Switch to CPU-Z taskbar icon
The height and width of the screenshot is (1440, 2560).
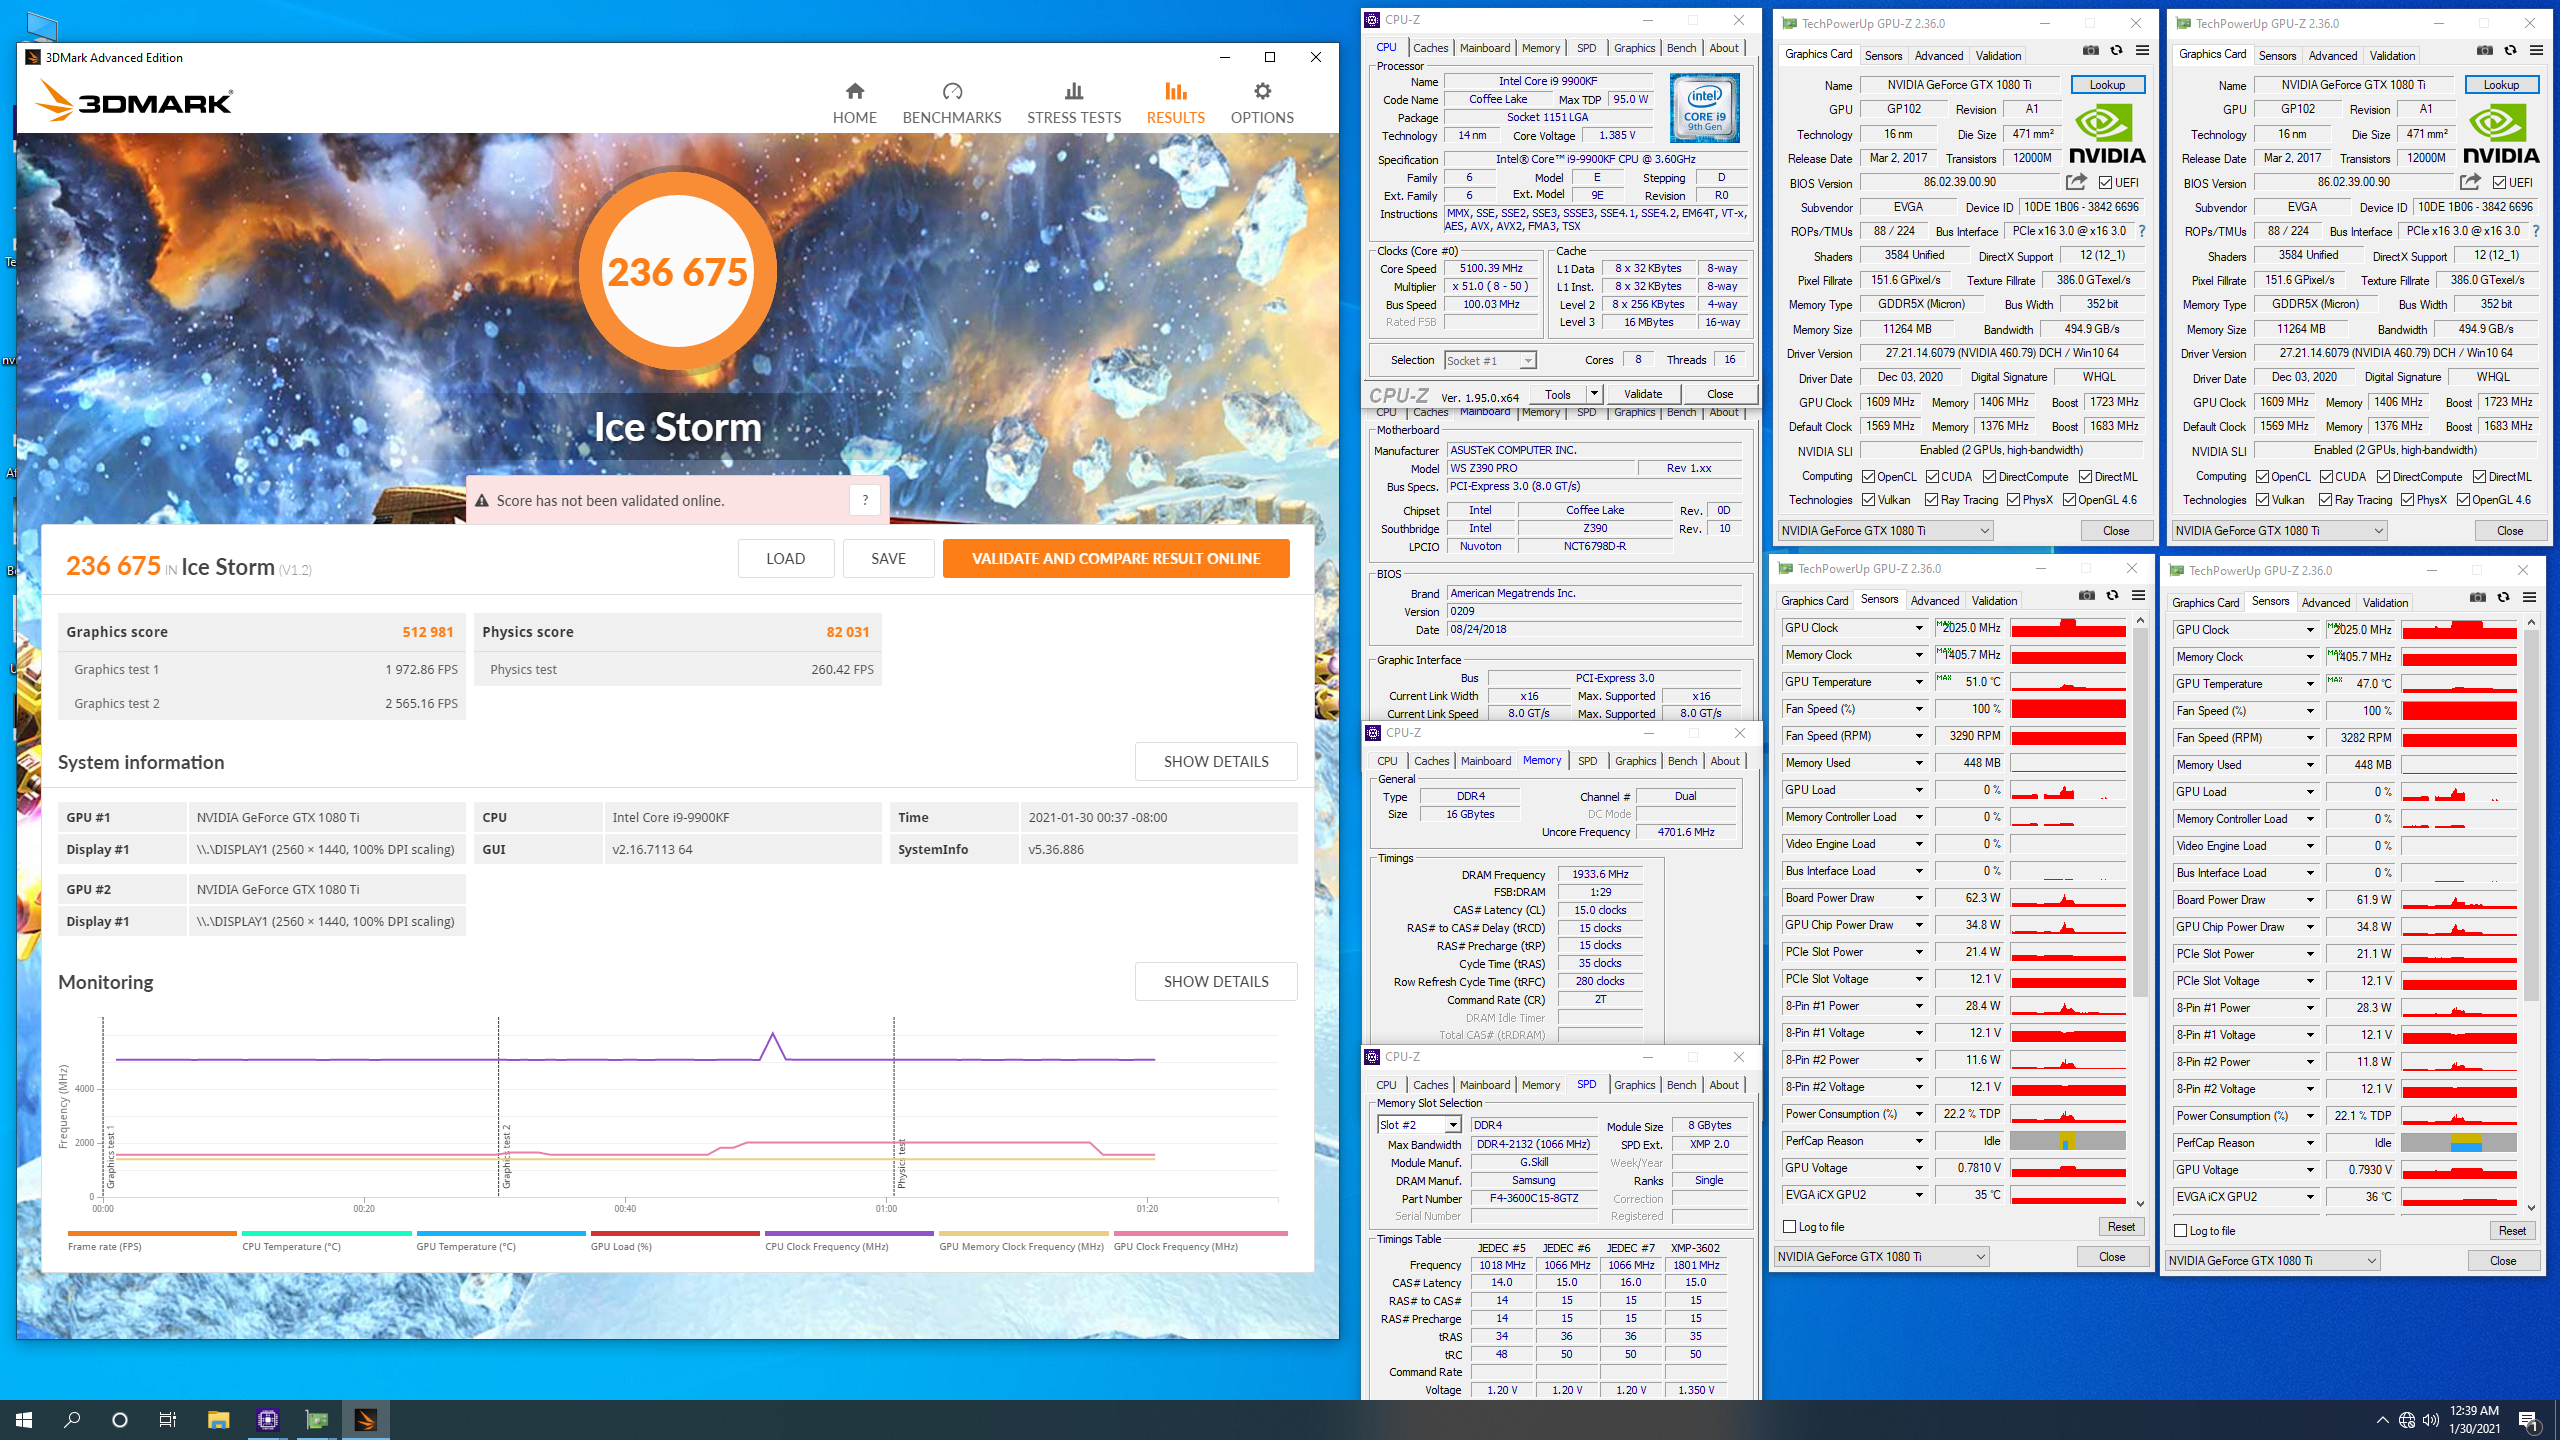tap(267, 1419)
